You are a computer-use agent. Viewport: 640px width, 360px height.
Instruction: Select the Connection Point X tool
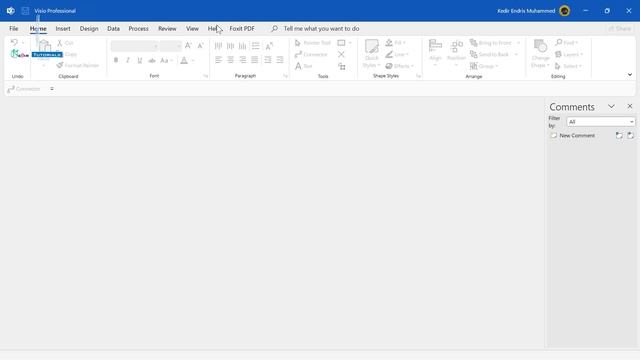click(341, 54)
